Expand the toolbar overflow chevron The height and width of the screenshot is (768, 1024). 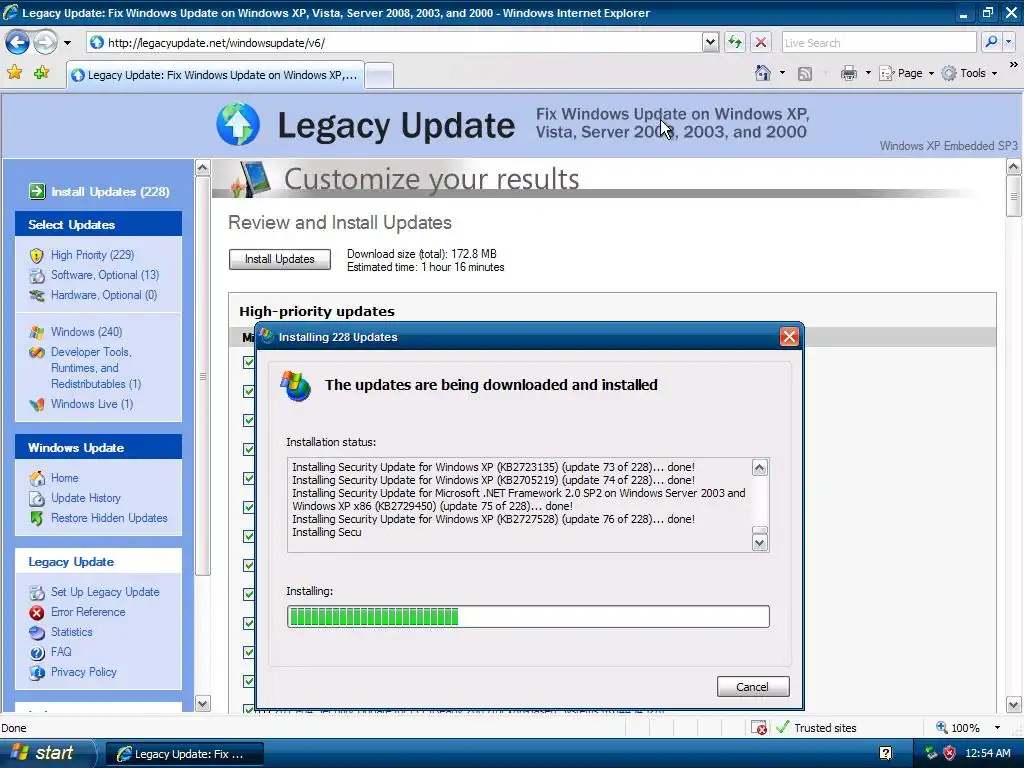(1014, 65)
